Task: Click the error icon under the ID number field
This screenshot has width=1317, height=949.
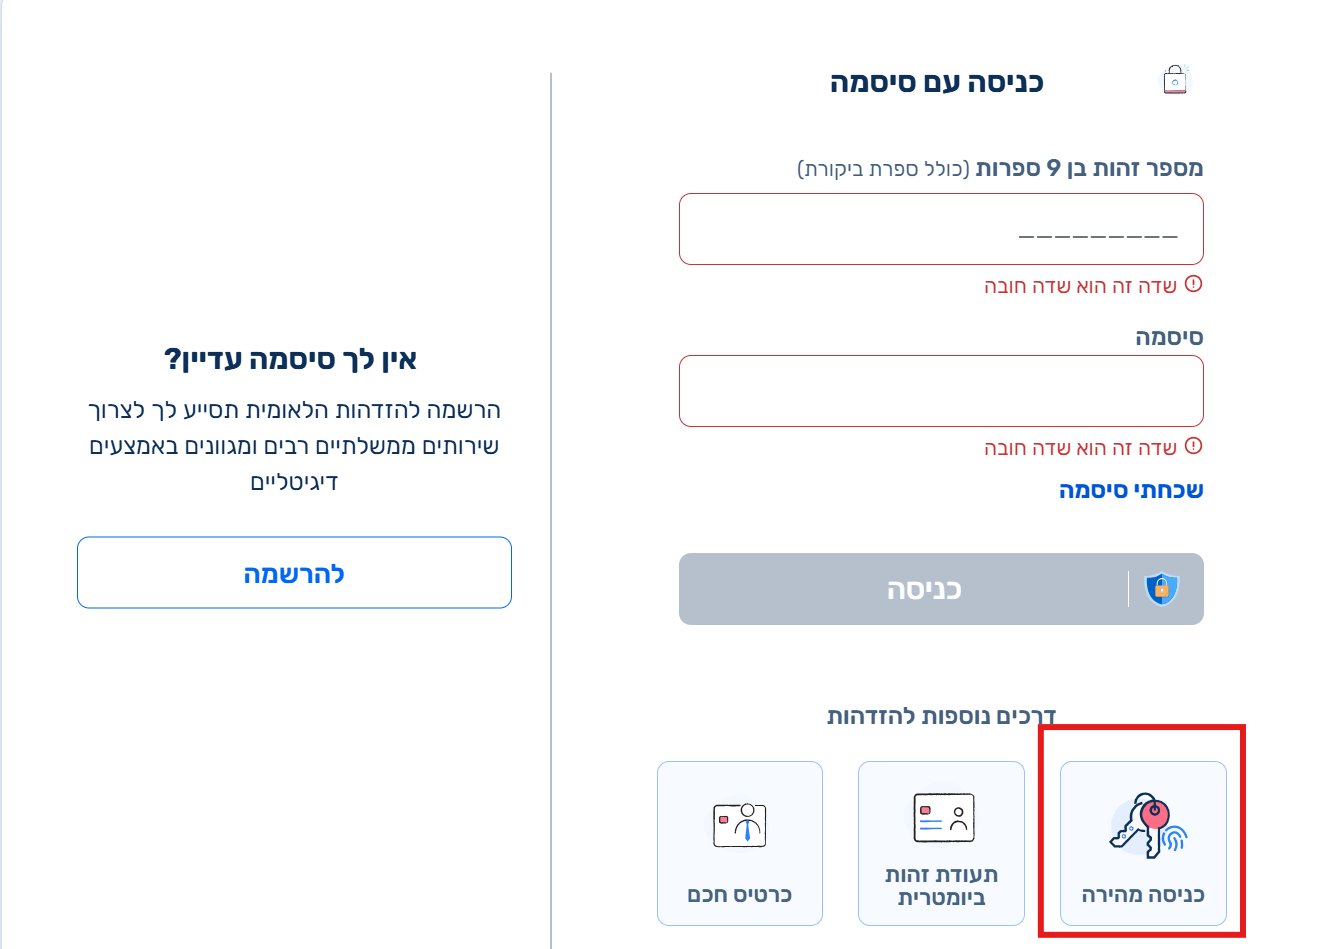Action: point(1193,285)
